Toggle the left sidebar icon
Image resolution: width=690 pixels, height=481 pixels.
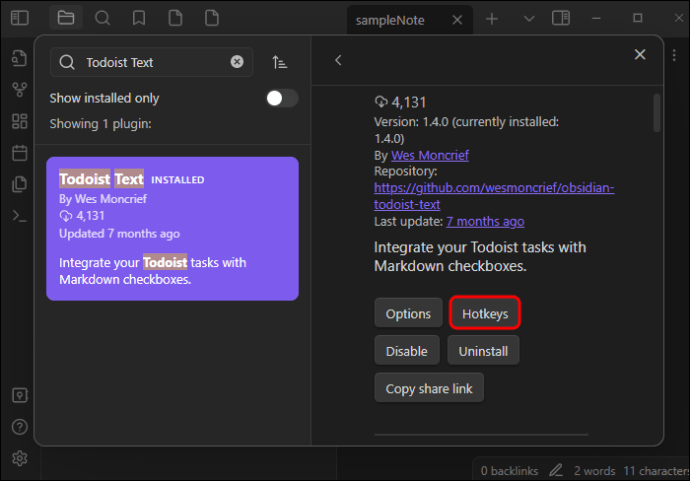pos(19,18)
